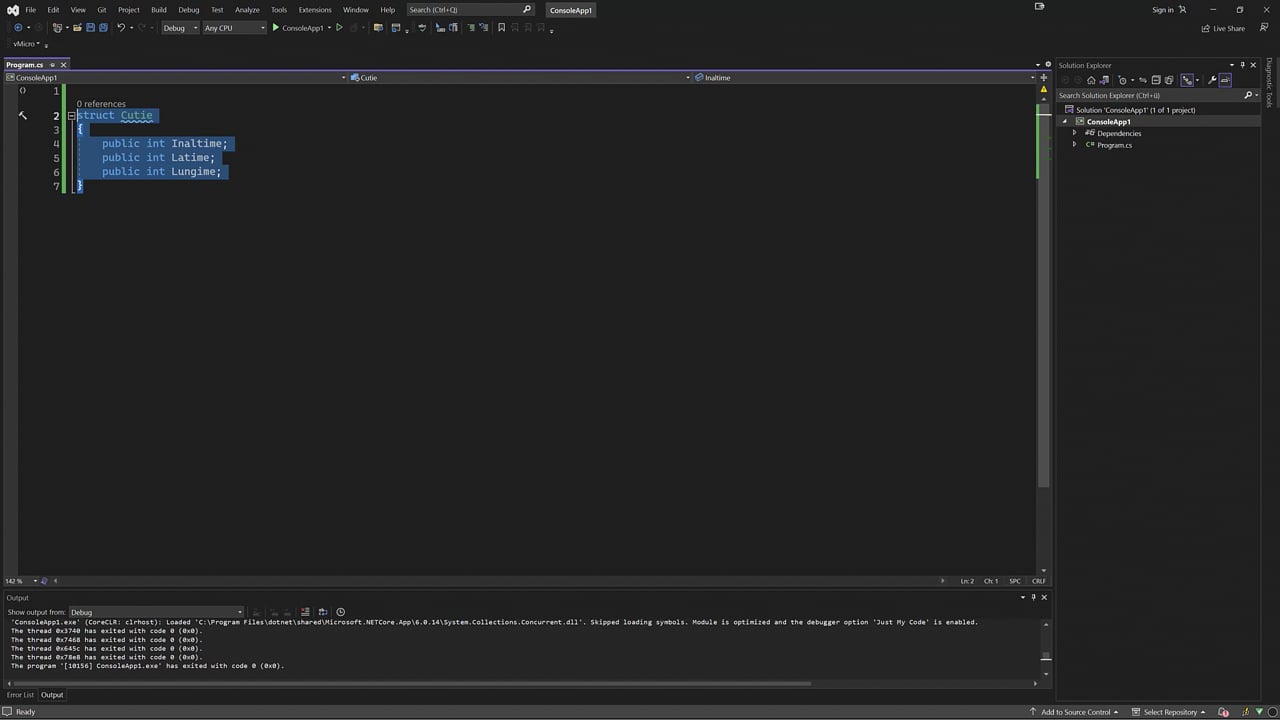Click the clock icon in Output toolbar
Viewport: 1280px width, 720px height.
341,612
